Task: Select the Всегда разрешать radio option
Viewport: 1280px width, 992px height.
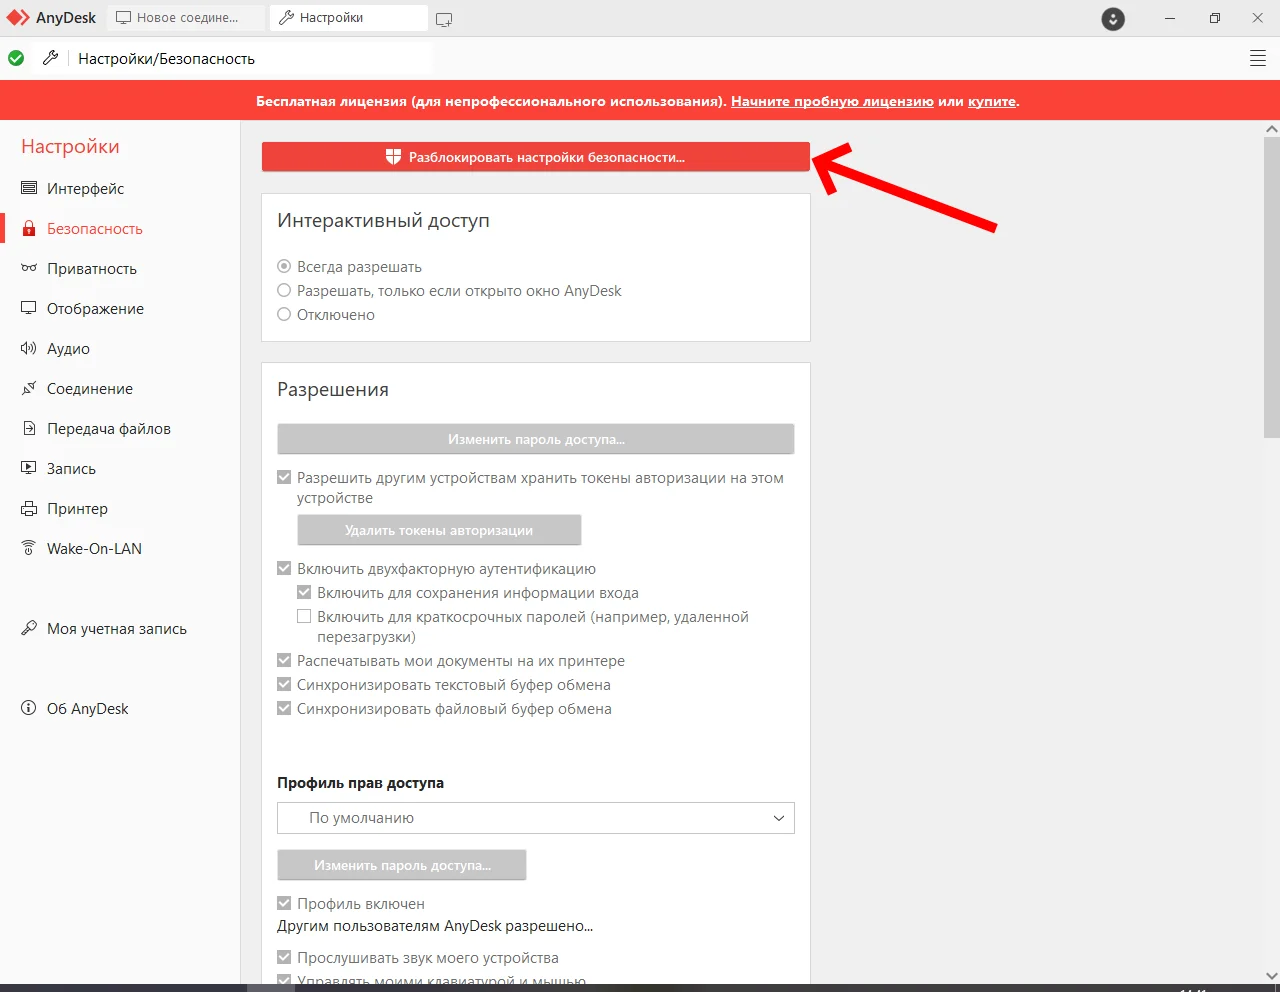Action: (x=284, y=267)
